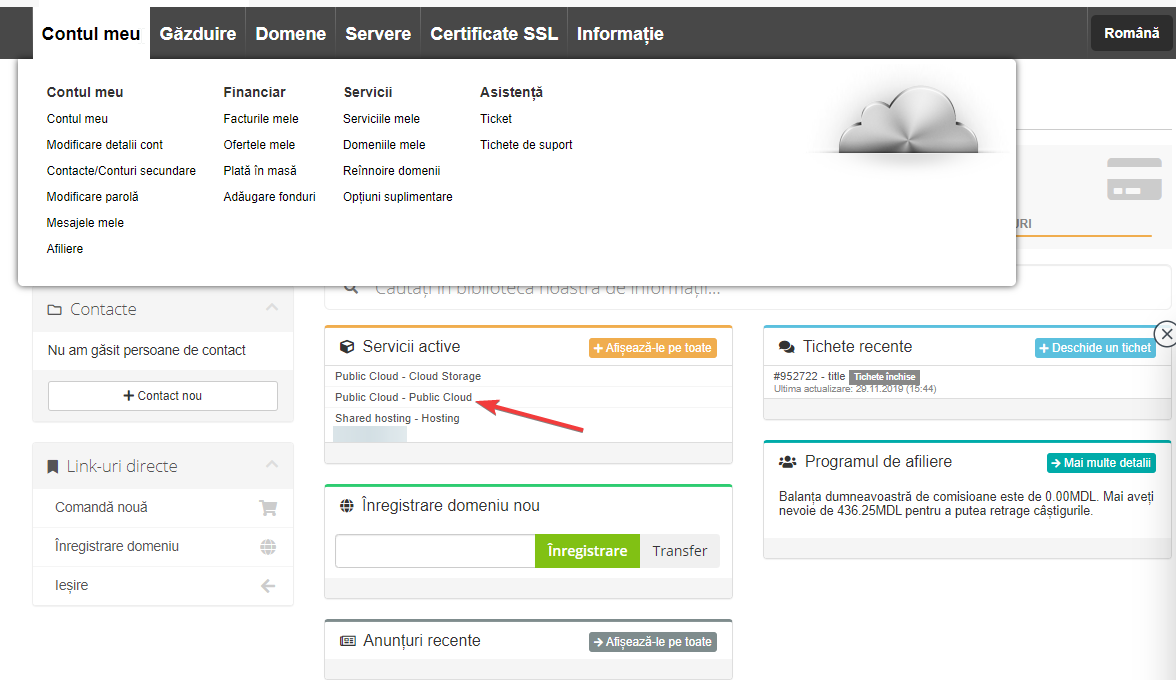Click the domain name input field

[x=435, y=551]
